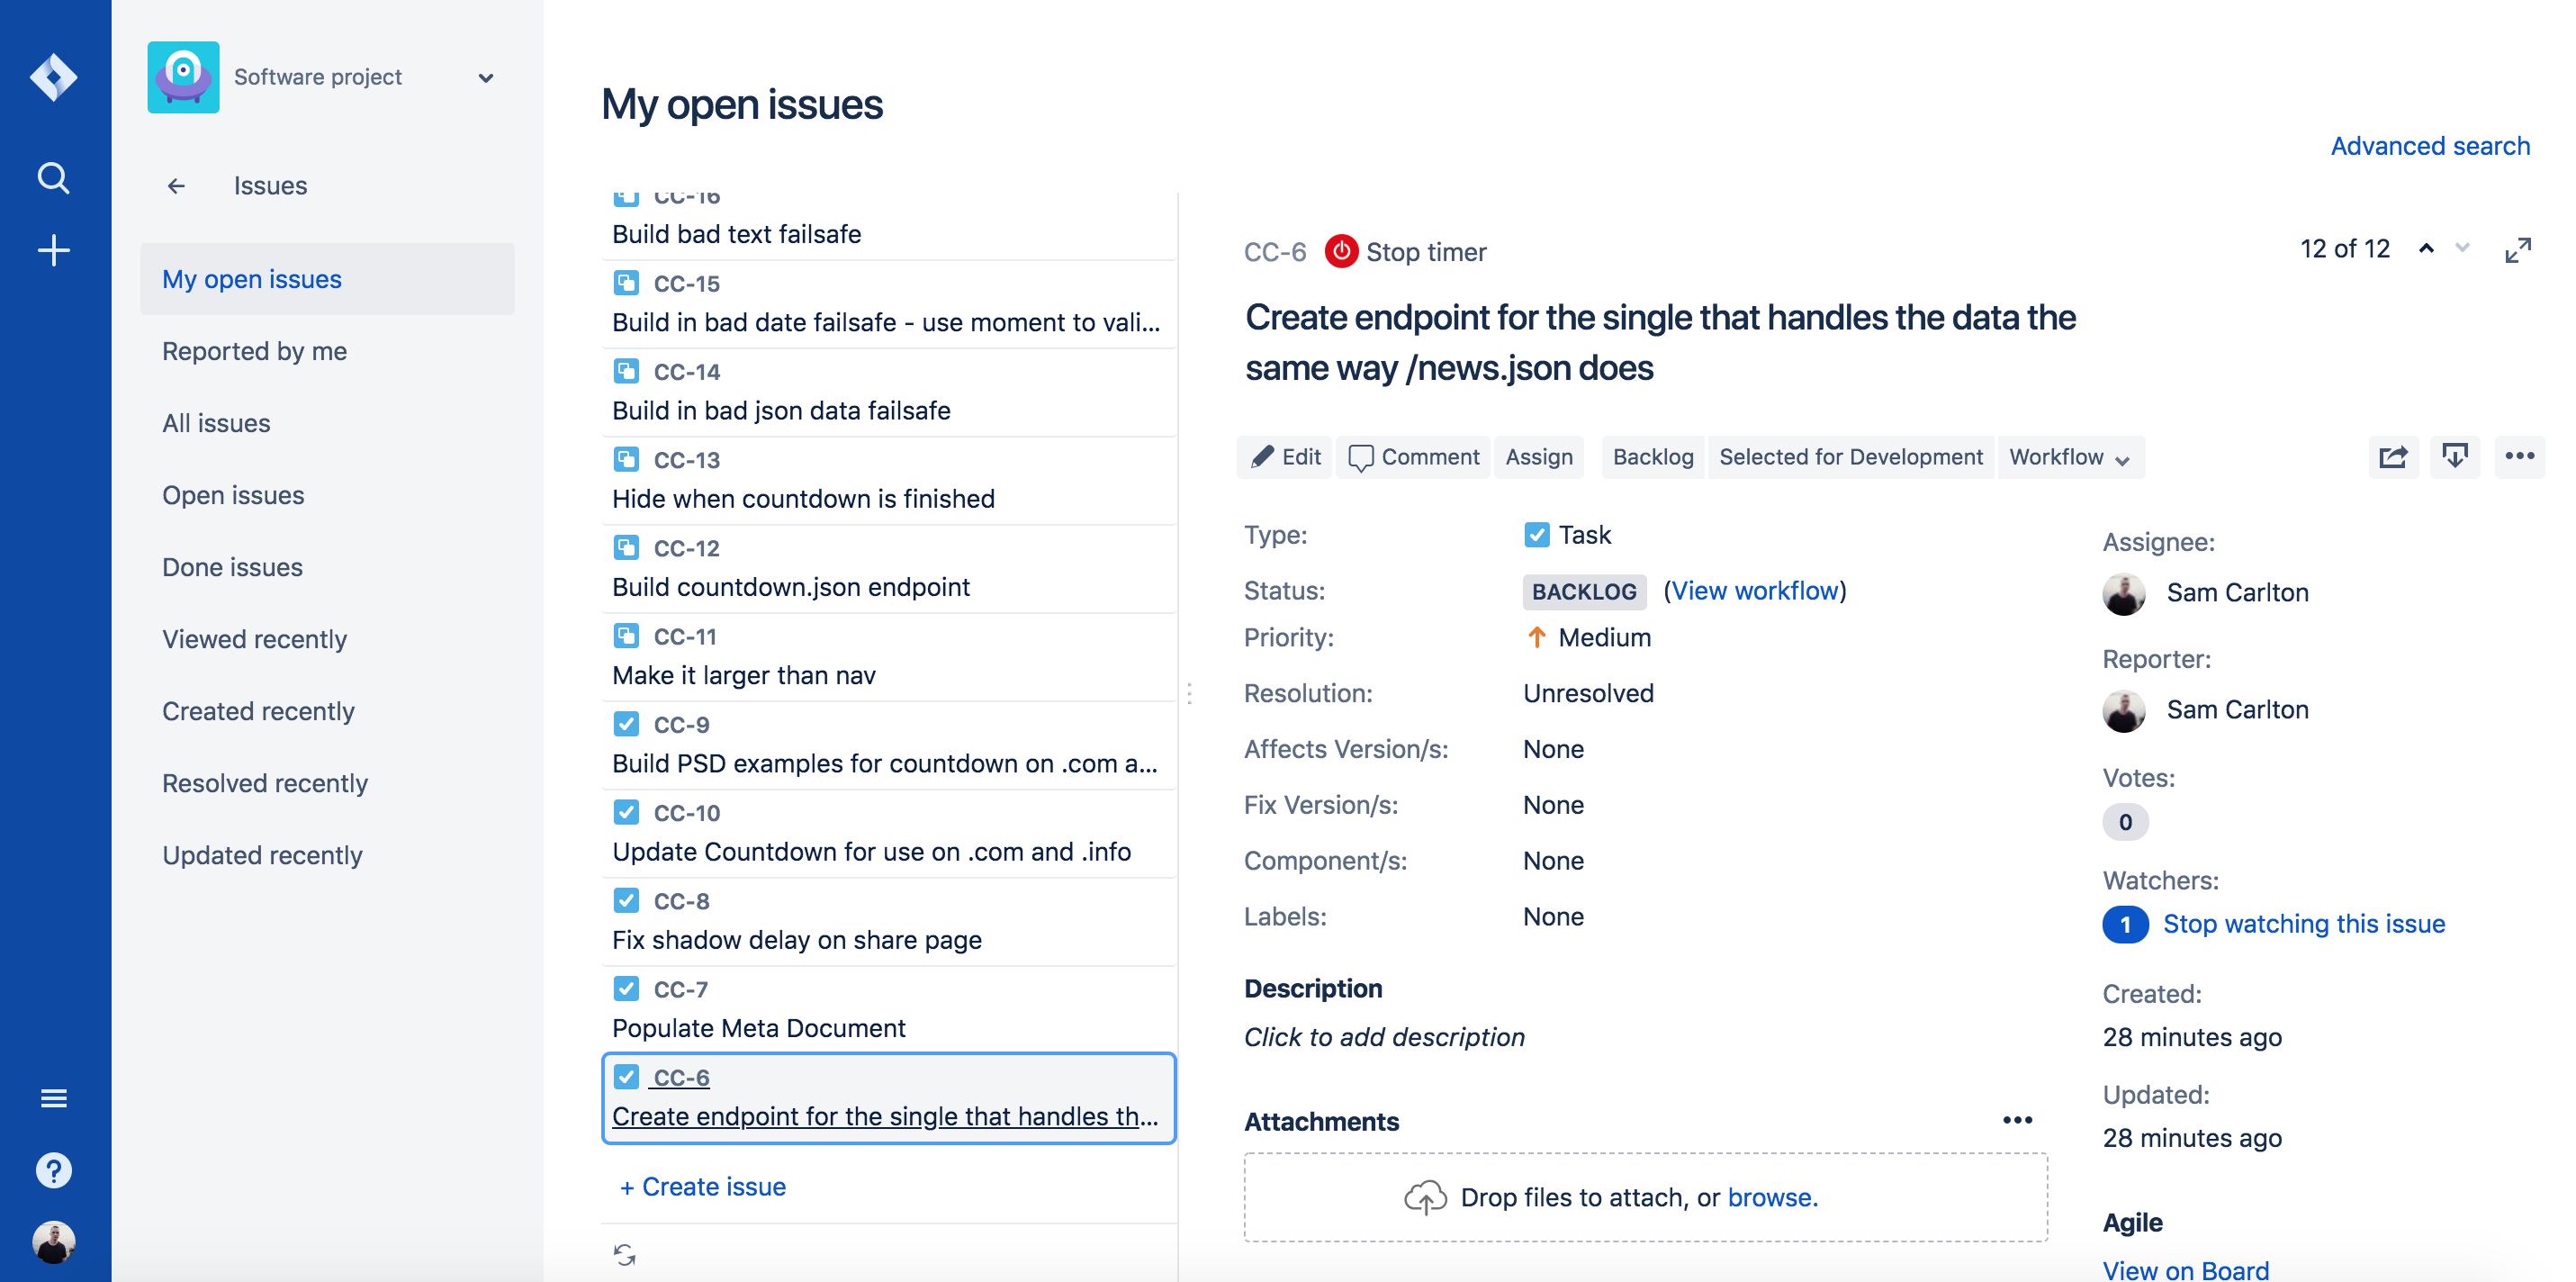This screenshot has height=1282, width=2576.
Task: Open the Workflow dropdown
Action: point(2070,457)
